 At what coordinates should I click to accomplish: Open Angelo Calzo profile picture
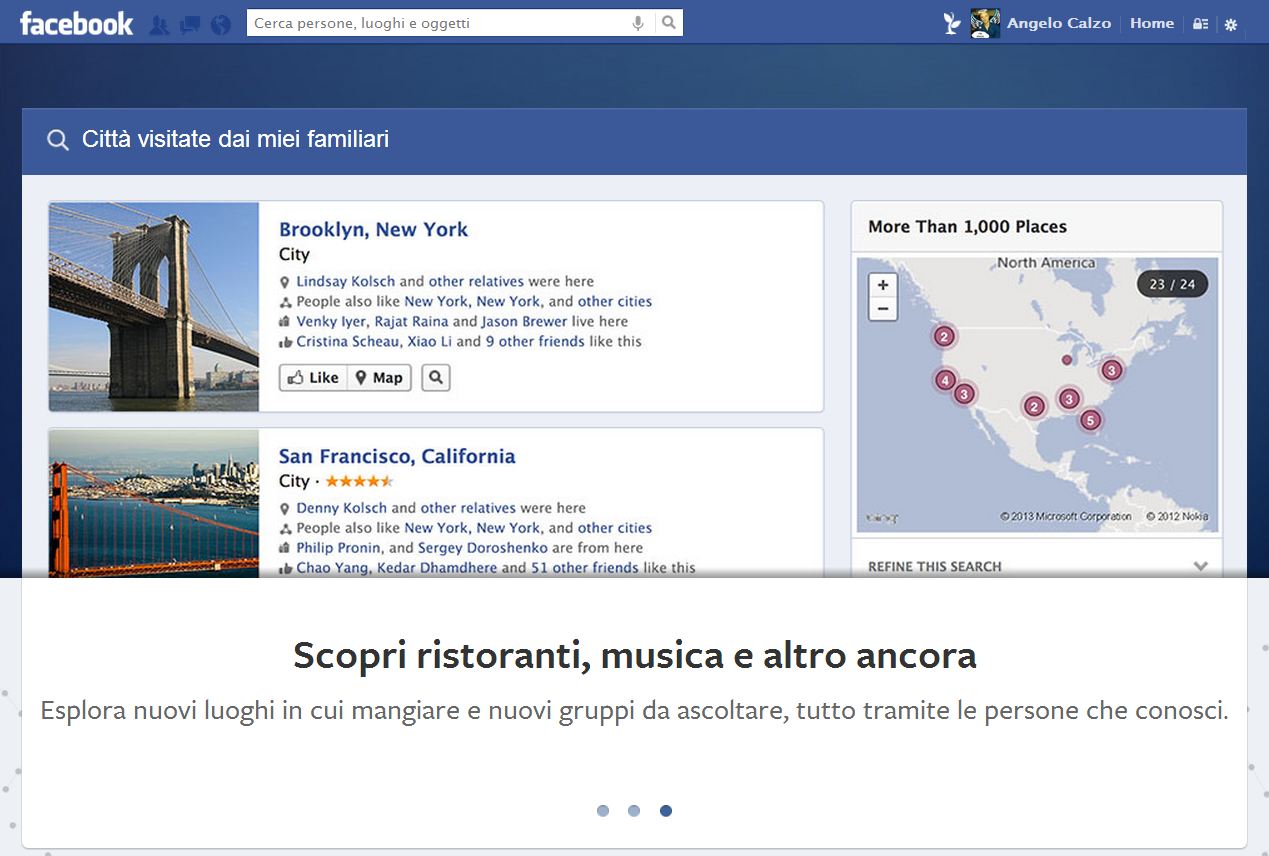[985, 23]
